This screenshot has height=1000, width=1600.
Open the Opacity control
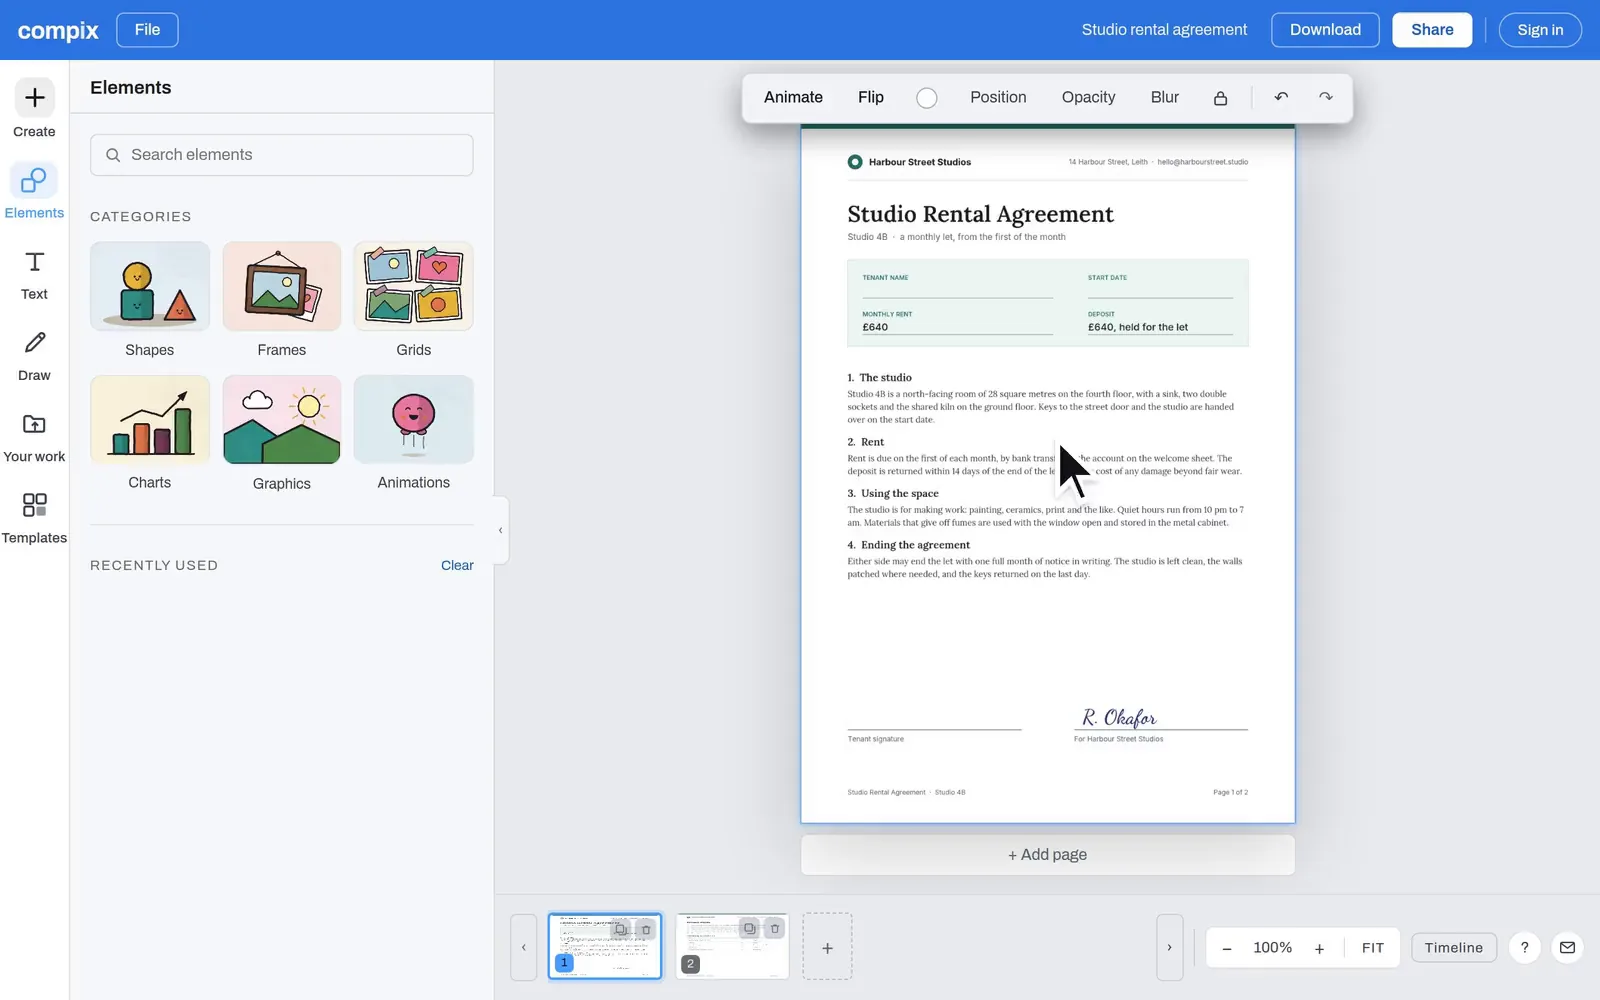(x=1088, y=97)
